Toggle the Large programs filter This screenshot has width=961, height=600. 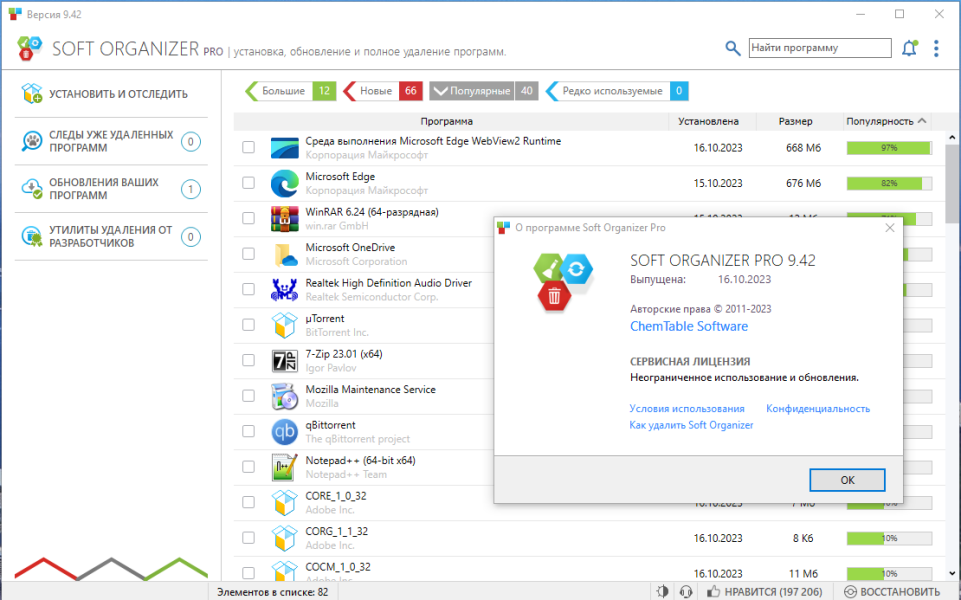pos(290,91)
